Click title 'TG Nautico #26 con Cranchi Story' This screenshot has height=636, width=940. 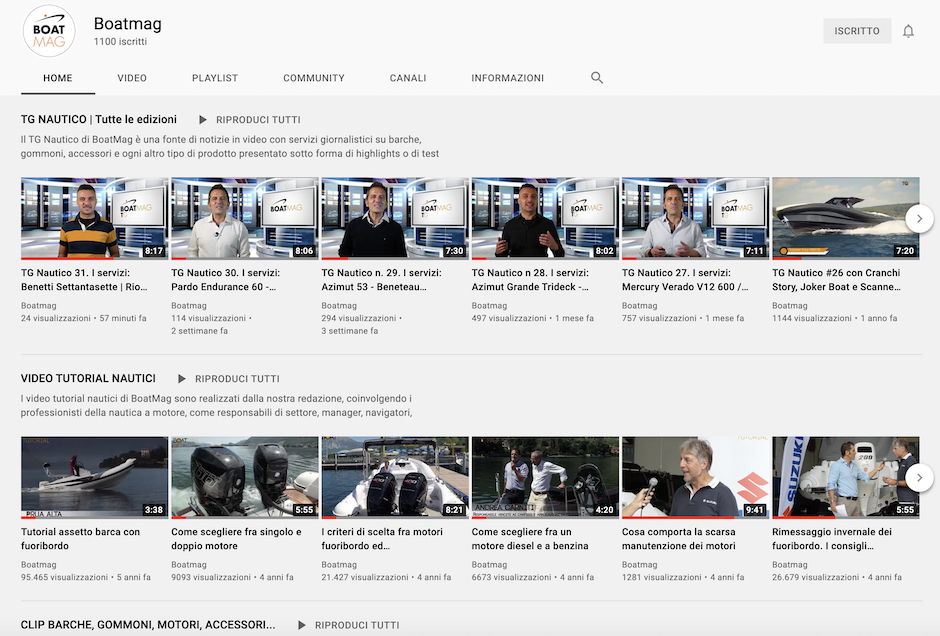click(x=836, y=280)
